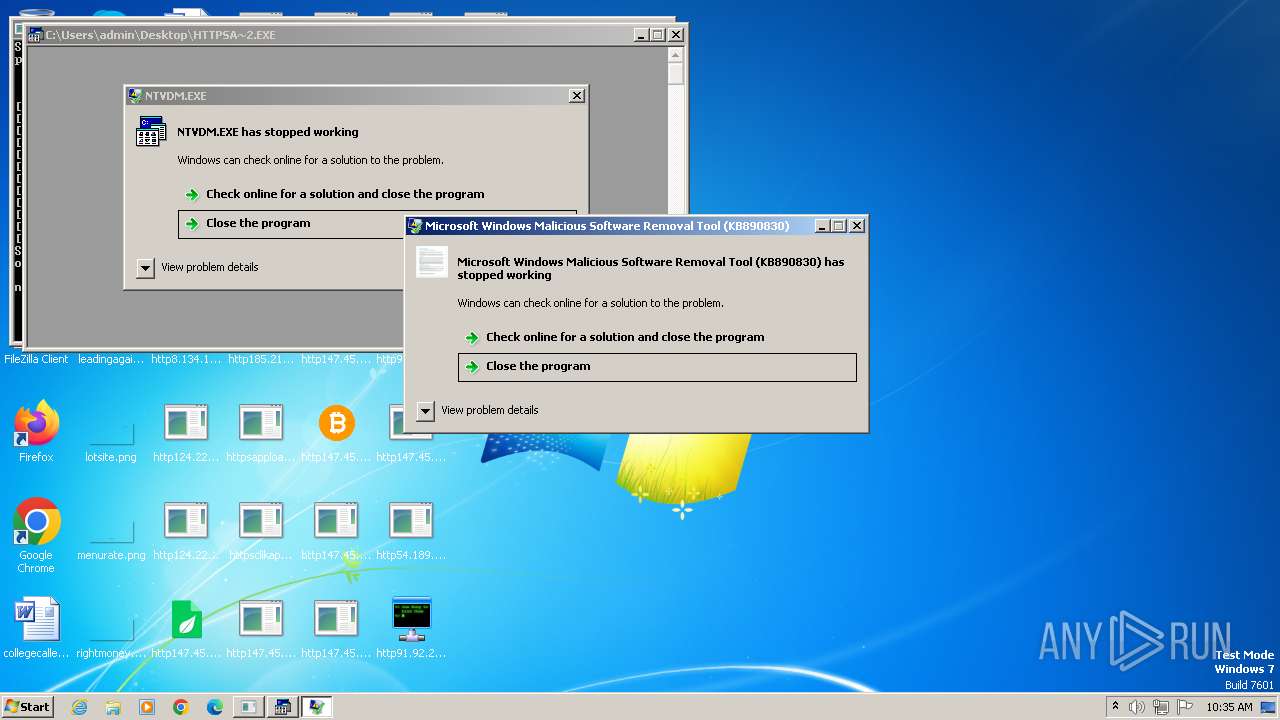
Task: Select the leadingagai desktop file label
Action: point(111,359)
